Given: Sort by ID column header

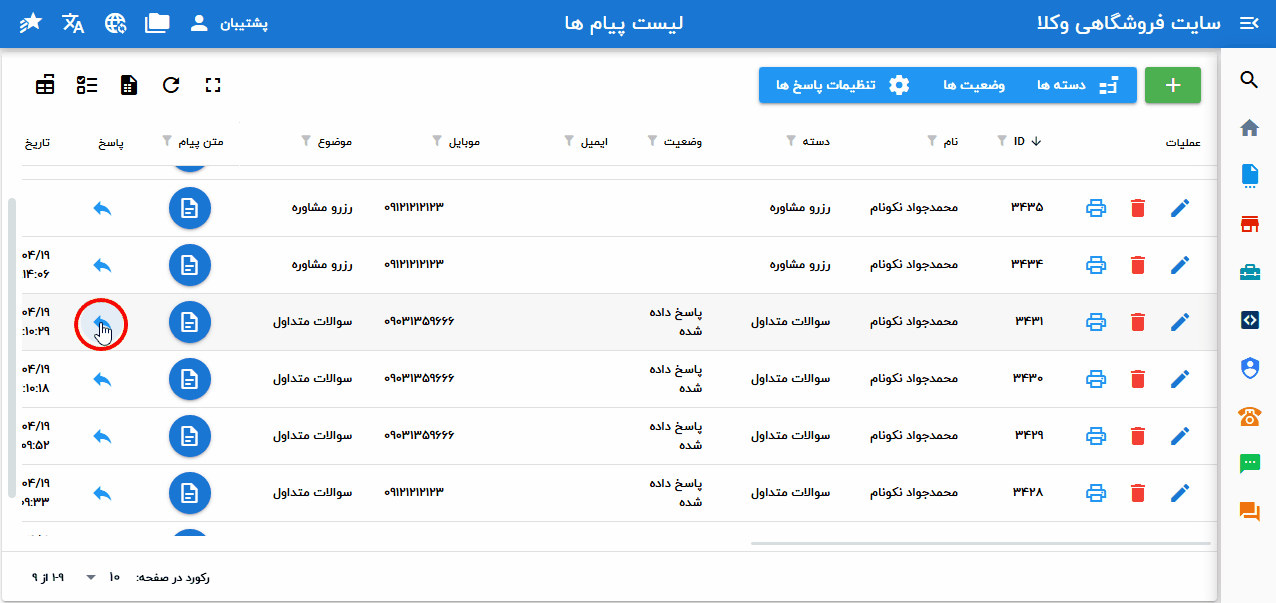Looking at the screenshot, I should [x=1018, y=141].
